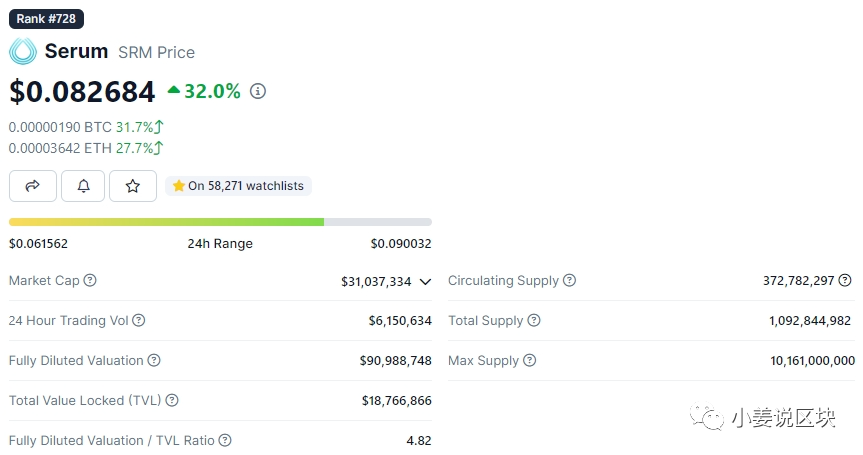Click the SRM Price label
Image resolution: width=863 pixels, height=455 pixels.
(156, 52)
